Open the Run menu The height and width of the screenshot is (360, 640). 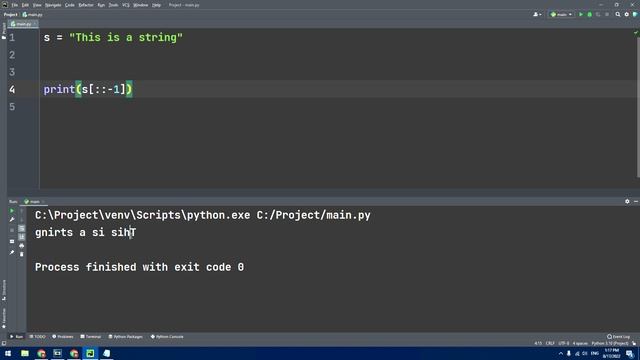(x=101, y=5)
